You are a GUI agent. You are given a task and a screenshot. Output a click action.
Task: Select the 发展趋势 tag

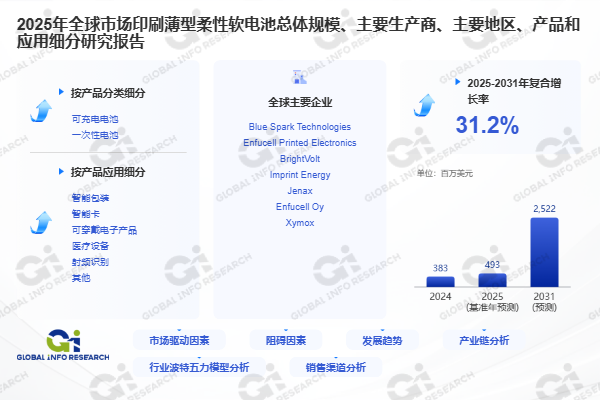(x=382, y=340)
